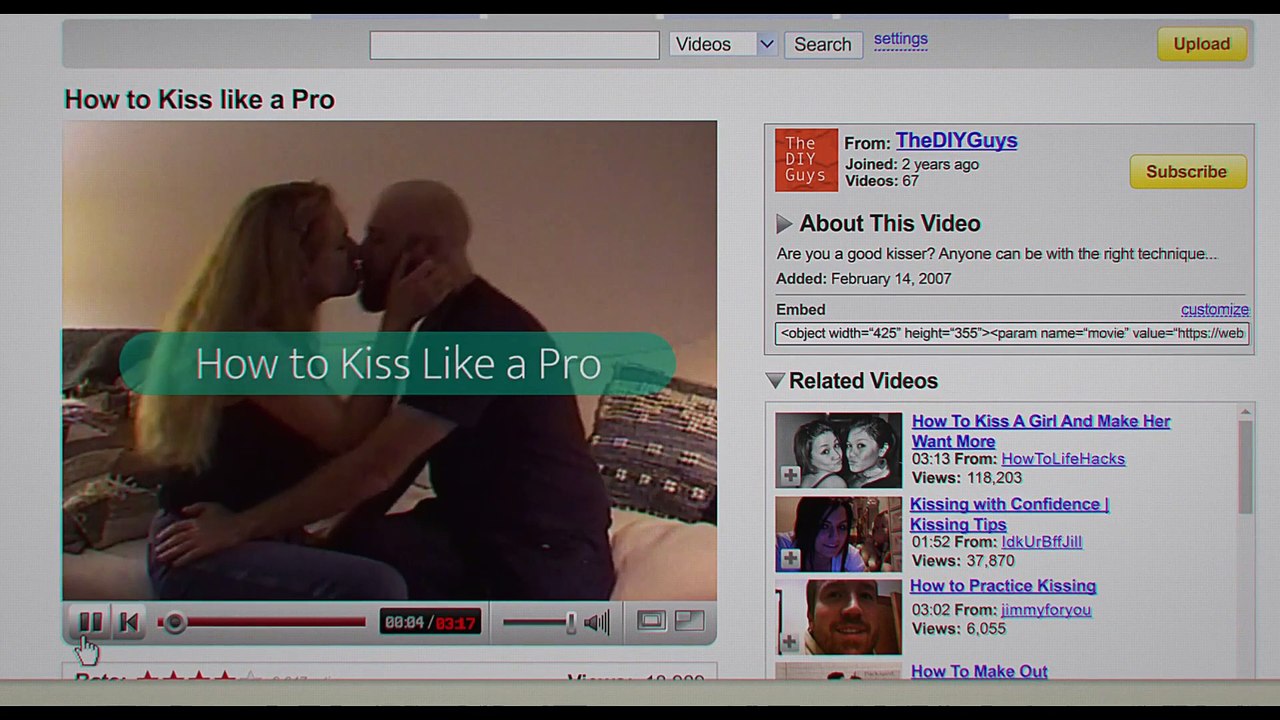The width and height of the screenshot is (1280, 720).
Task: Adjust the volume slider handle
Action: point(571,622)
